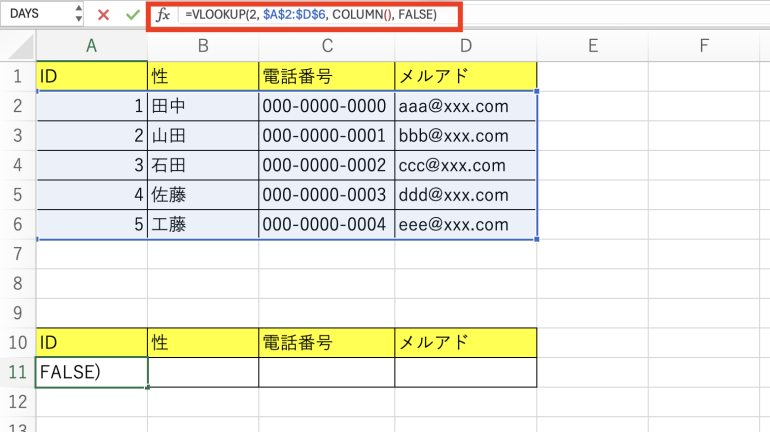
Task: Click phone number 000-0000-0000
Action: (x=327, y=106)
